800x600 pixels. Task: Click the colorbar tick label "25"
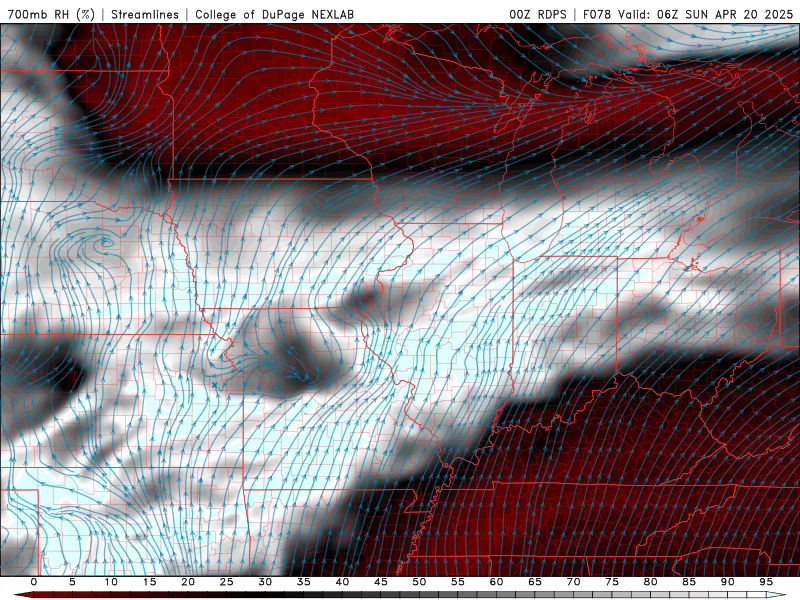click(227, 582)
